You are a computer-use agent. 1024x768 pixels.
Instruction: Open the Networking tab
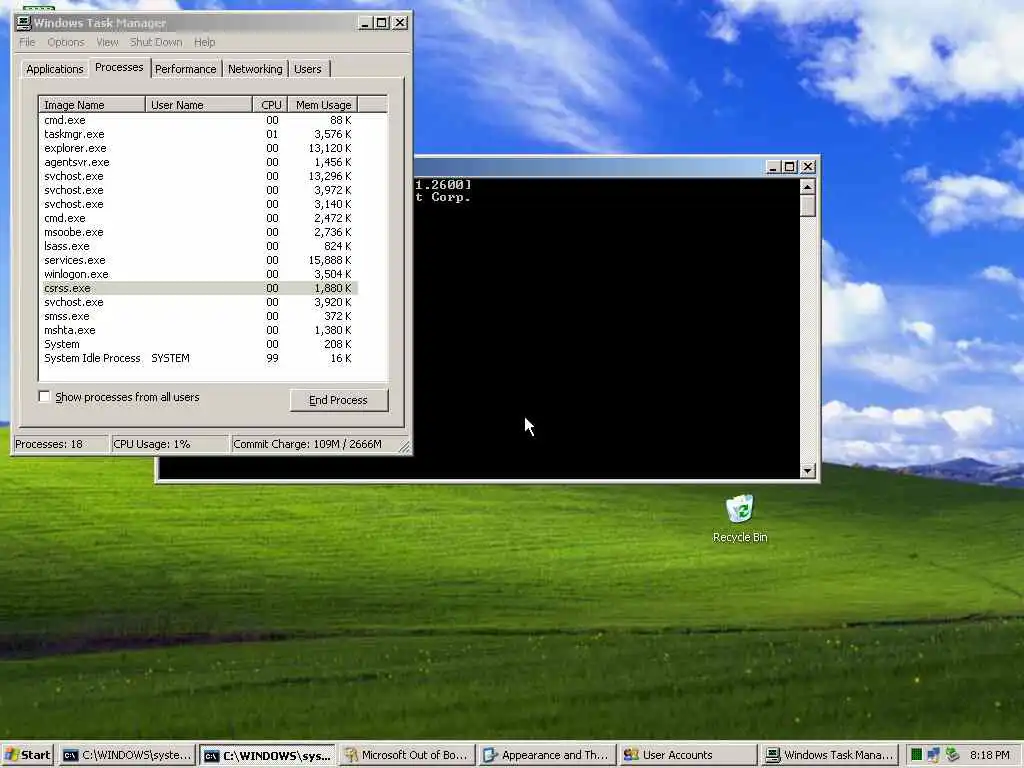click(x=255, y=69)
